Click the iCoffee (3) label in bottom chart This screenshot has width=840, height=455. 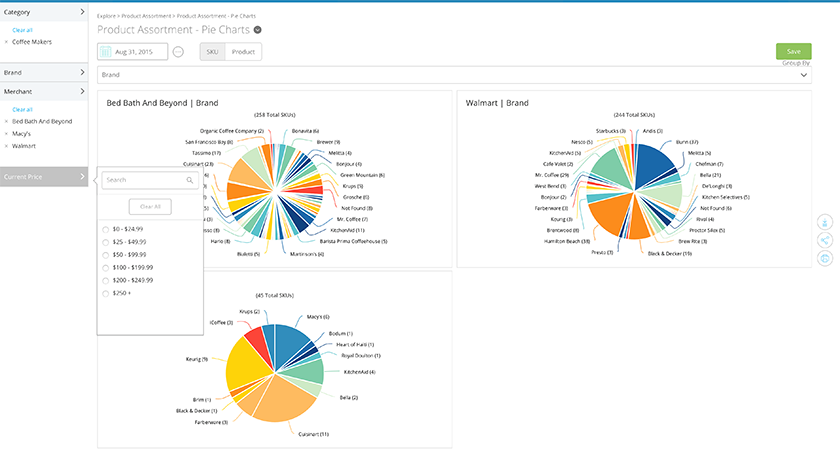[221, 323]
